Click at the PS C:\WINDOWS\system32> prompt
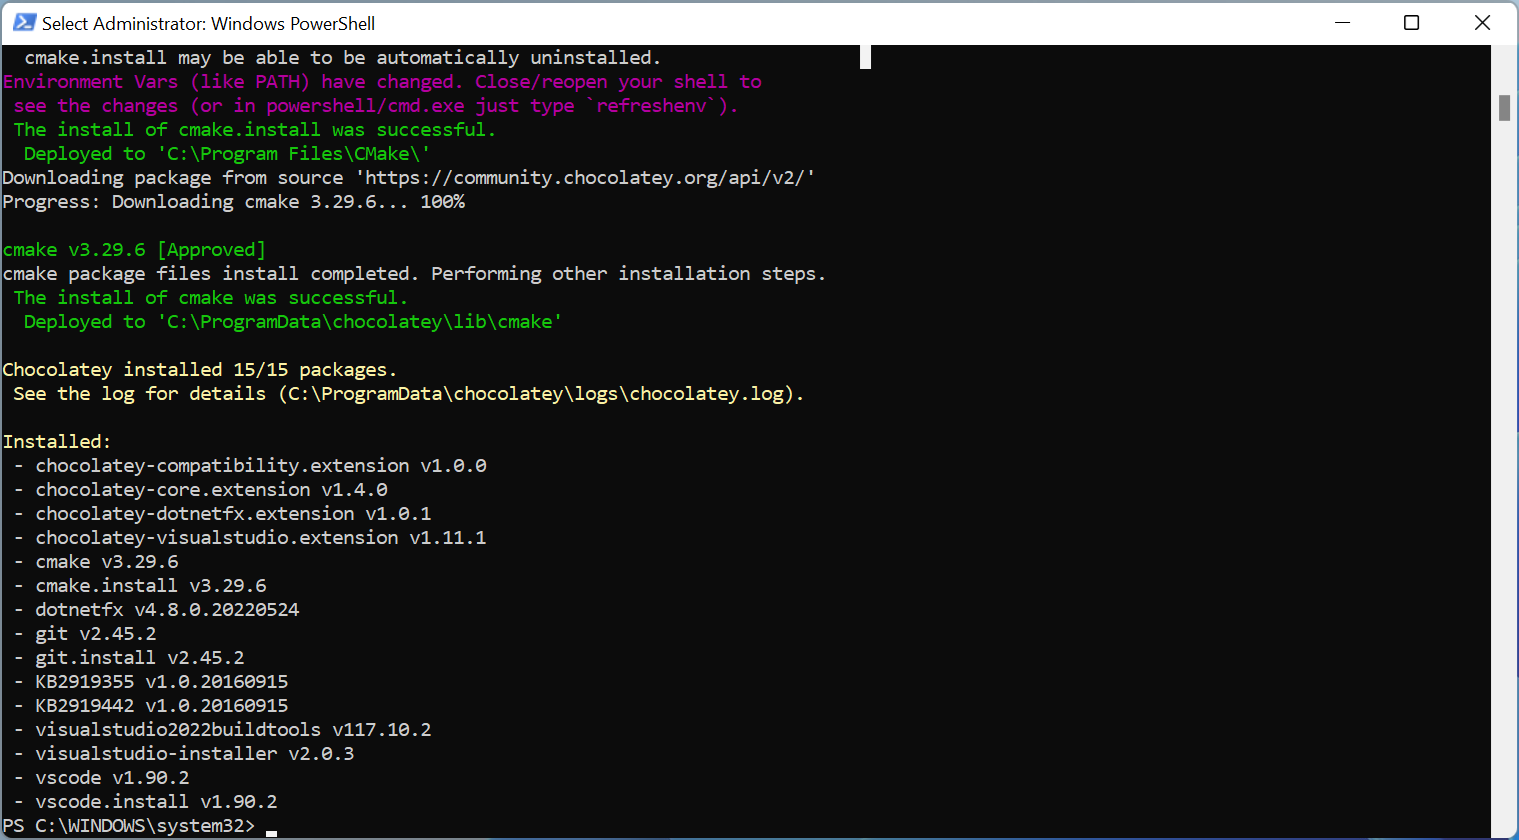 pos(128,826)
